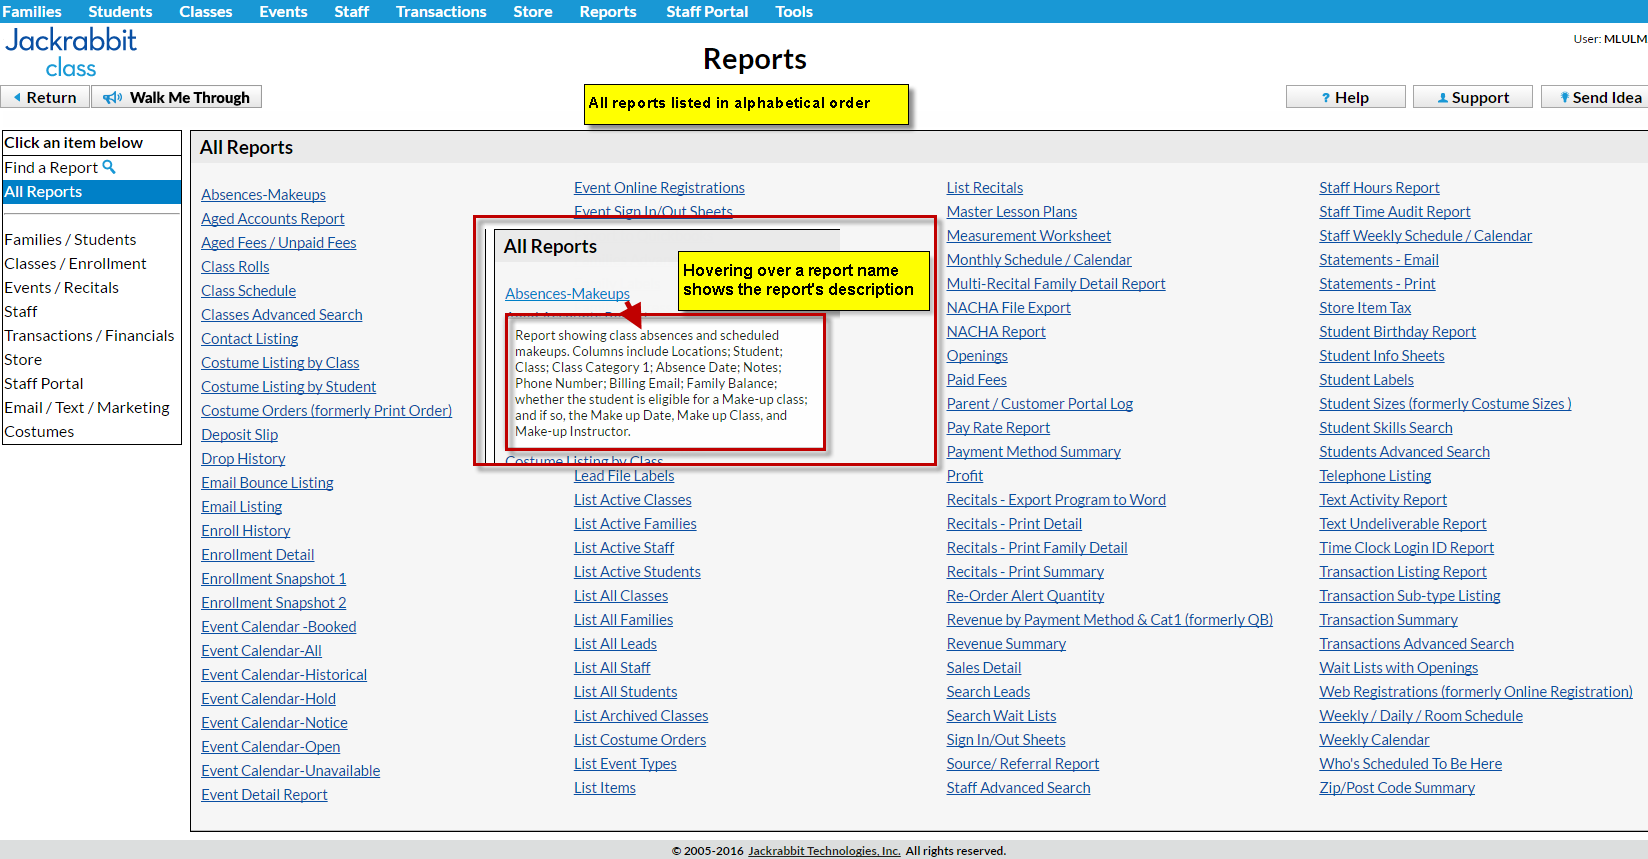Open the Sales Detail report
The height and width of the screenshot is (859, 1648).
(984, 668)
